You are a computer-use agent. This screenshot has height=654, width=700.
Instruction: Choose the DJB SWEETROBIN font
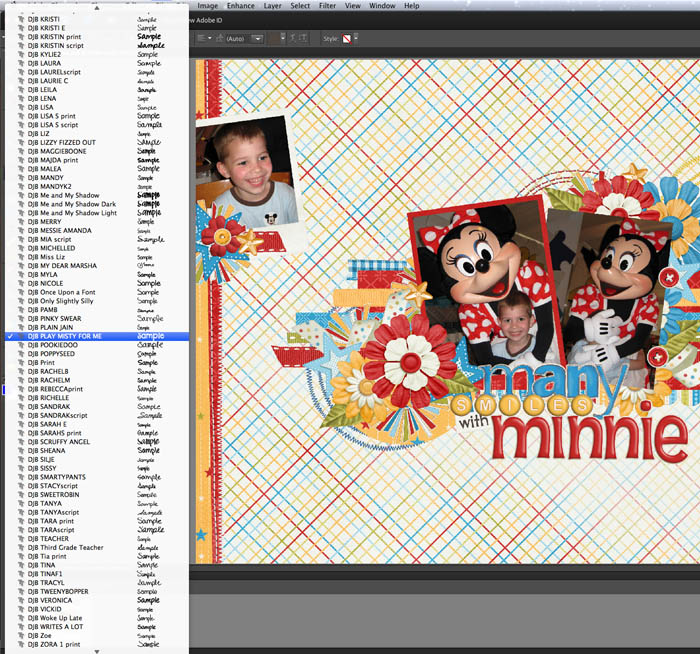[97, 495]
